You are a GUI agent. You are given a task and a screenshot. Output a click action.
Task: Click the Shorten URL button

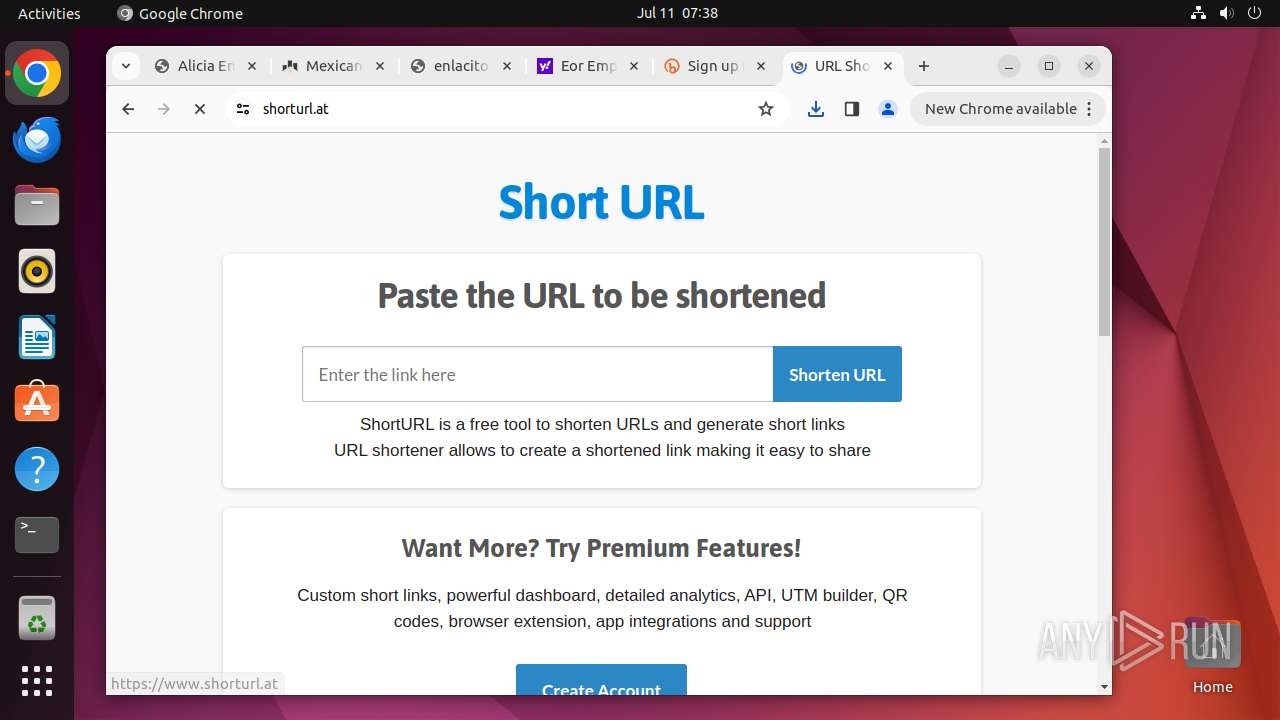tap(837, 374)
